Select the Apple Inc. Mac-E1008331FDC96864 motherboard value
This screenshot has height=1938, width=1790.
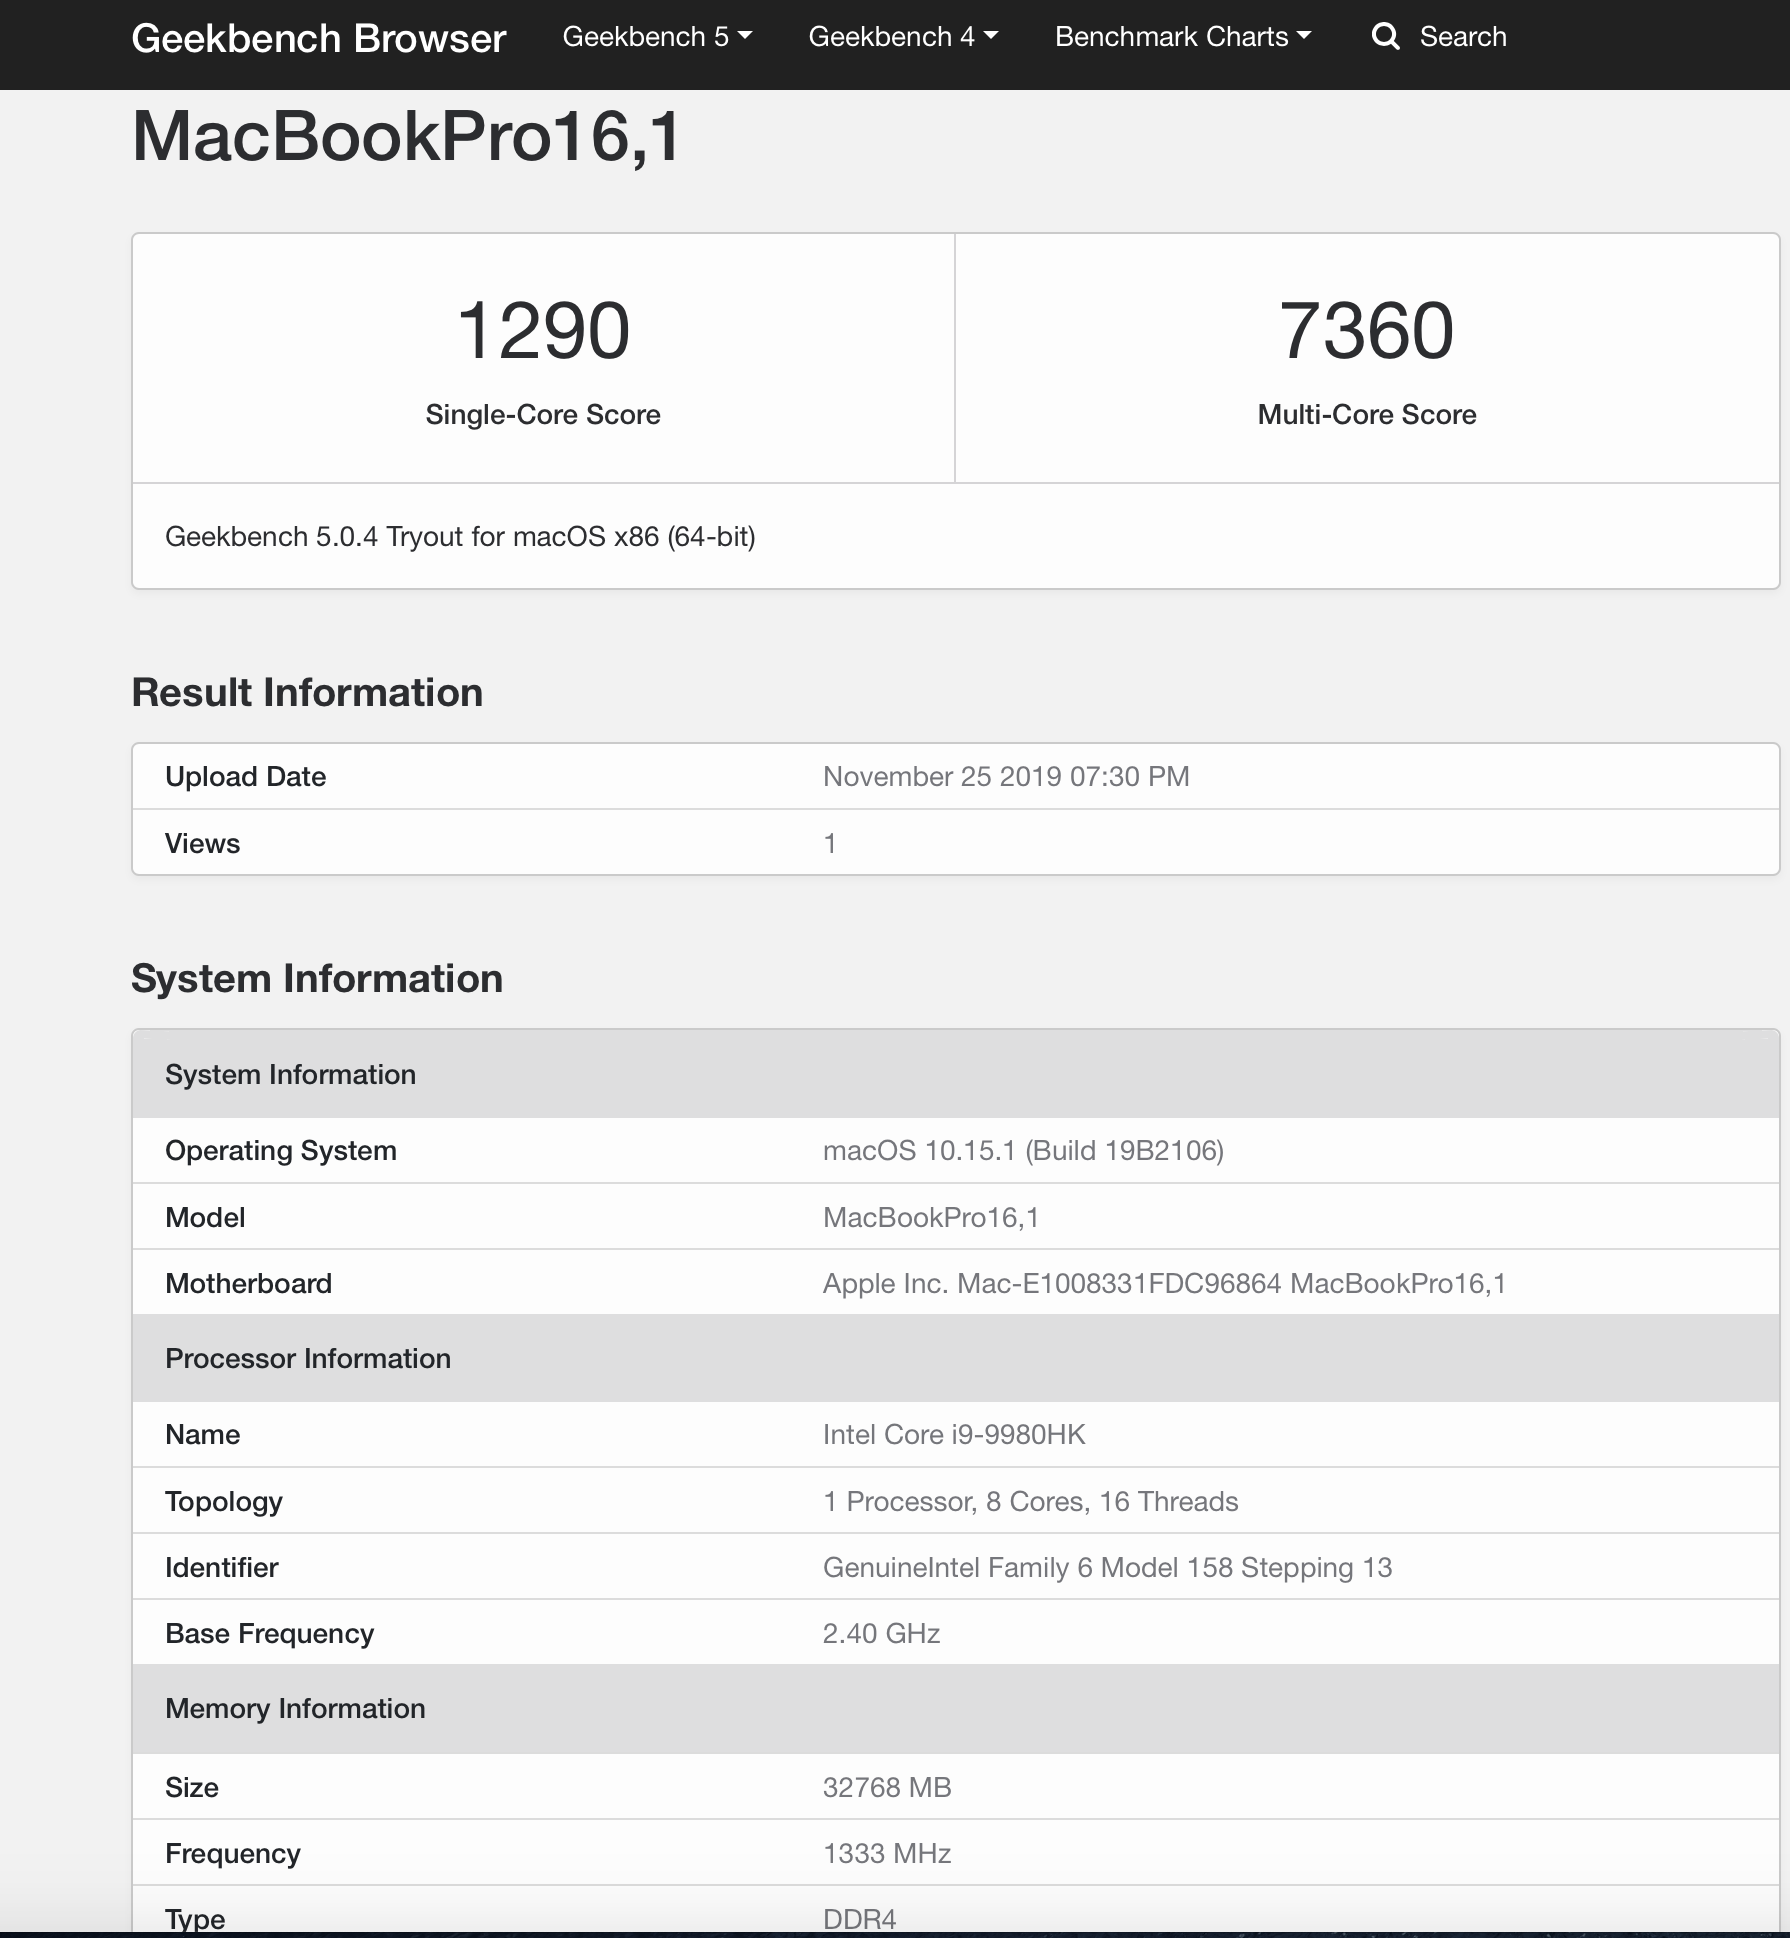click(x=1164, y=1284)
